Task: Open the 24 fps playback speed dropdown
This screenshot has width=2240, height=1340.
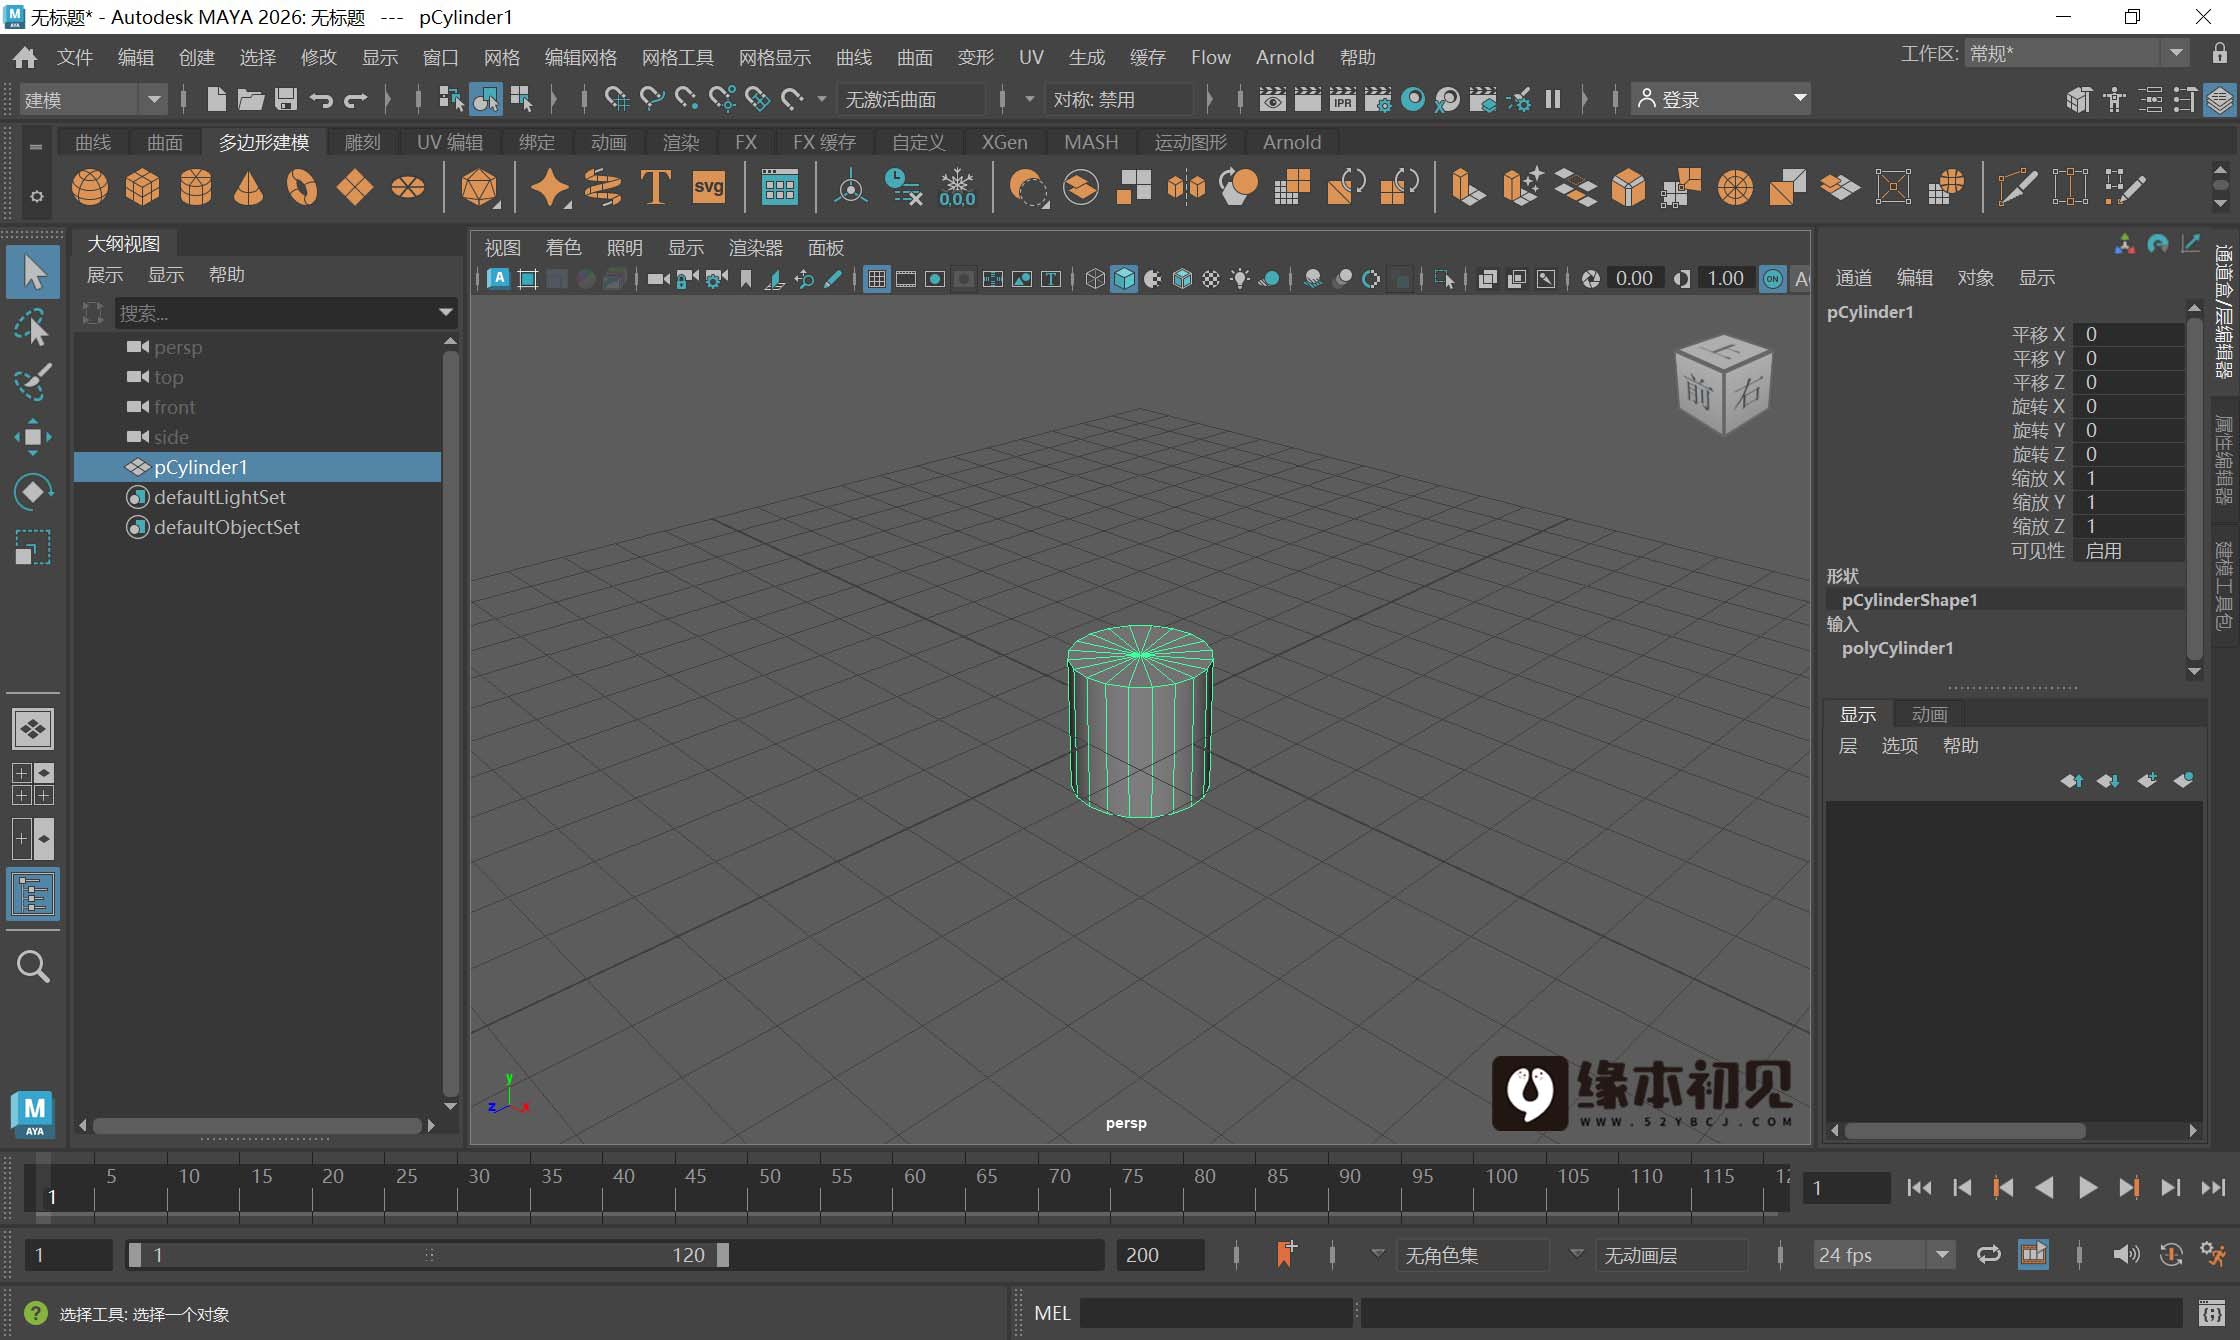Action: pos(1882,1254)
